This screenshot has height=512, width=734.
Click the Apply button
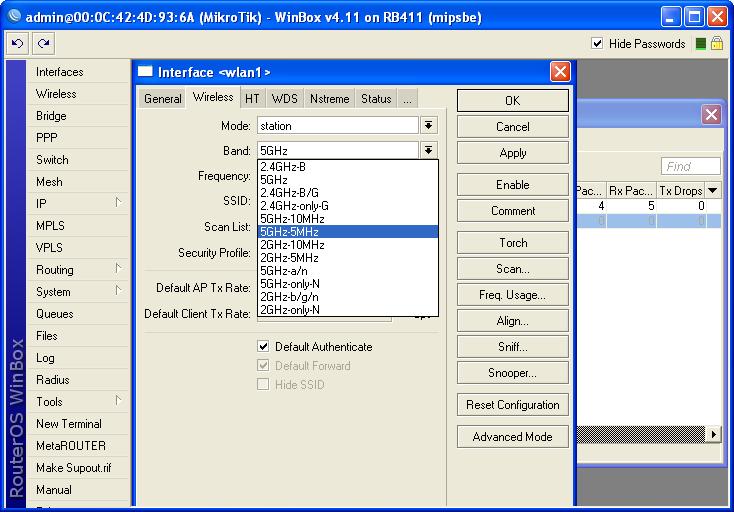coord(513,153)
